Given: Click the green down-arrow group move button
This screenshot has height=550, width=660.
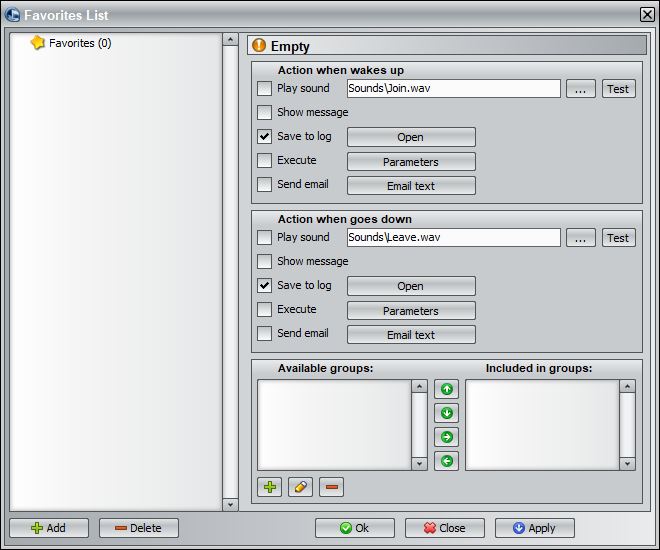Looking at the screenshot, I should click(x=447, y=413).
